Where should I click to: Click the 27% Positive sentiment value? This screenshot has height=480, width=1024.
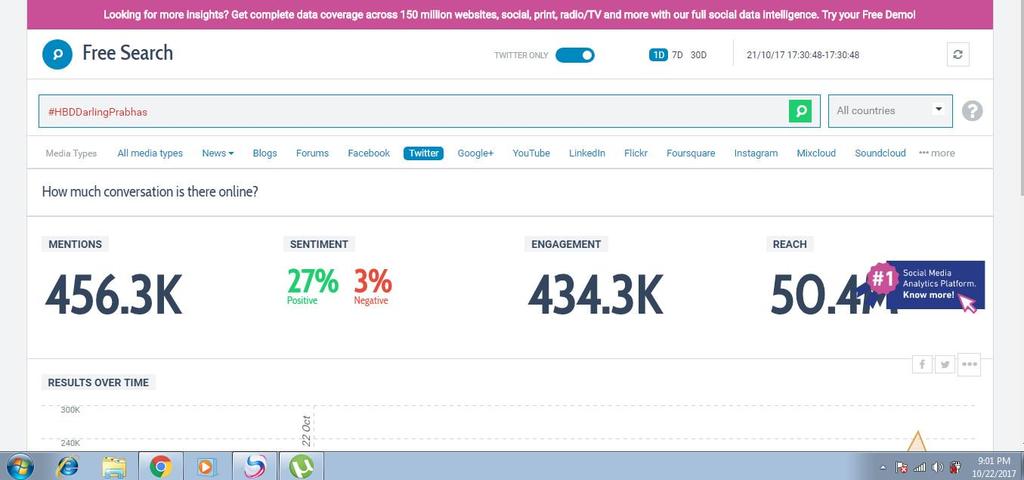(x=312, y=285)
